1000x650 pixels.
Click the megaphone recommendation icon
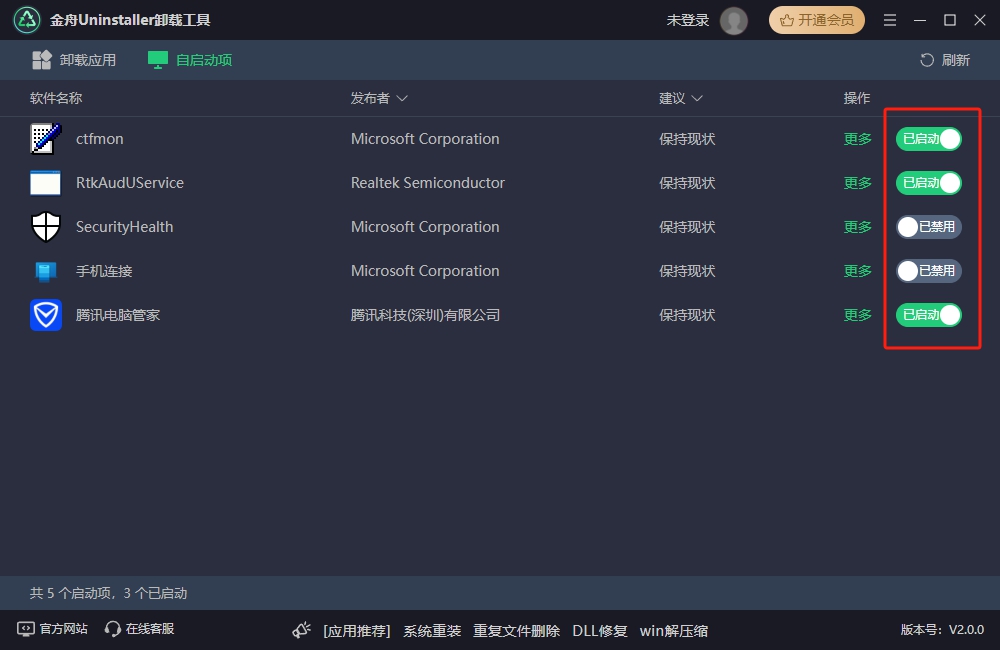(x=302, y=630)
